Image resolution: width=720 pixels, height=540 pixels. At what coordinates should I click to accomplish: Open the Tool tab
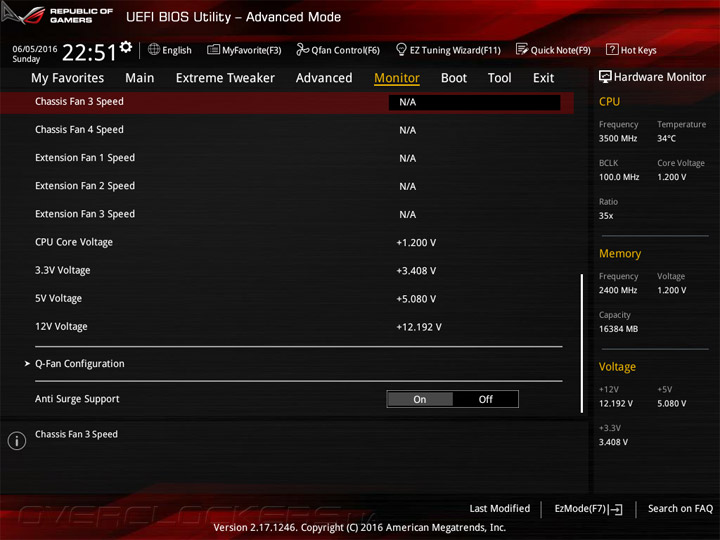500,78
